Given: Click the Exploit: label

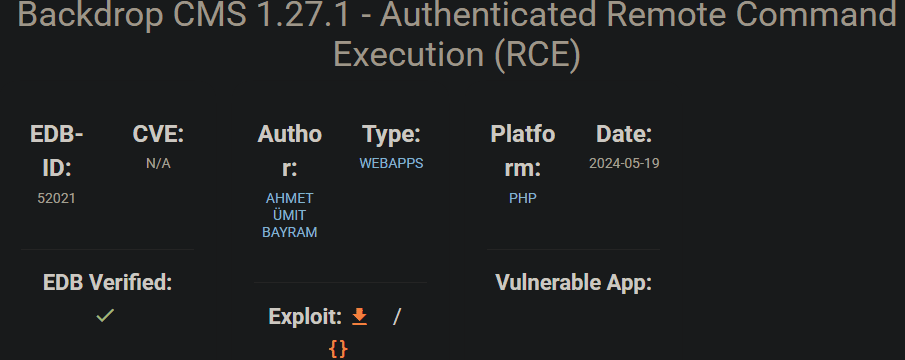Looking at the screenshot, I should [305, 316].
